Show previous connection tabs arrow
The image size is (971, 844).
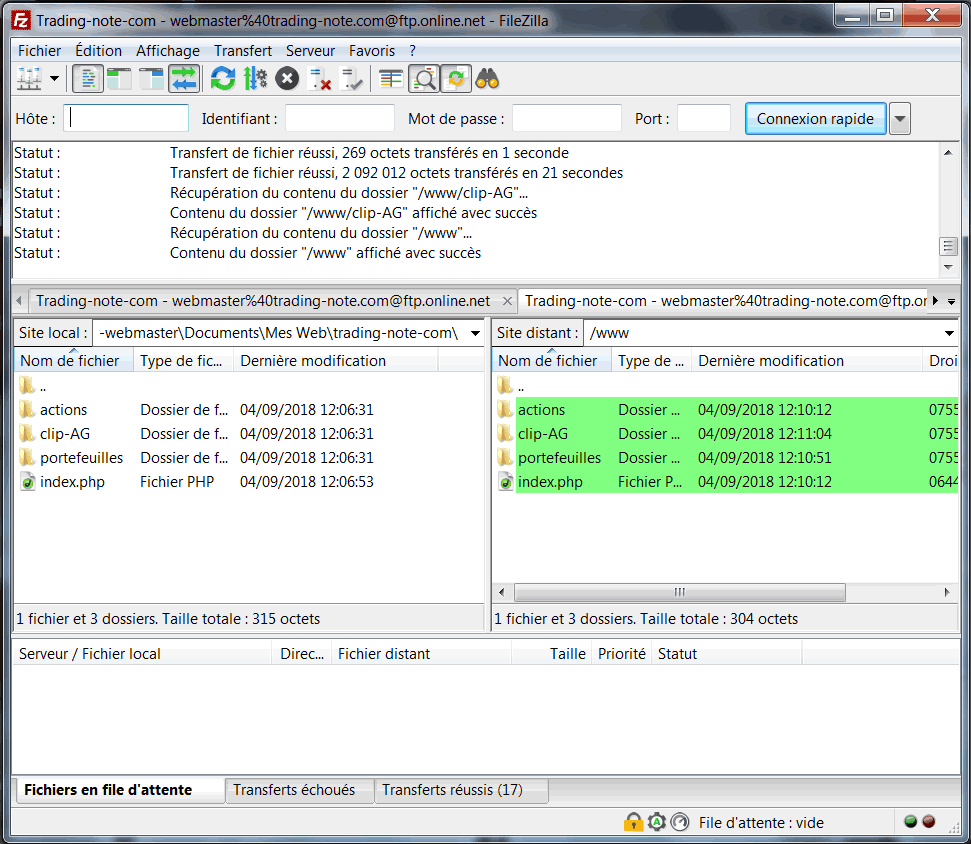point(19,301)
